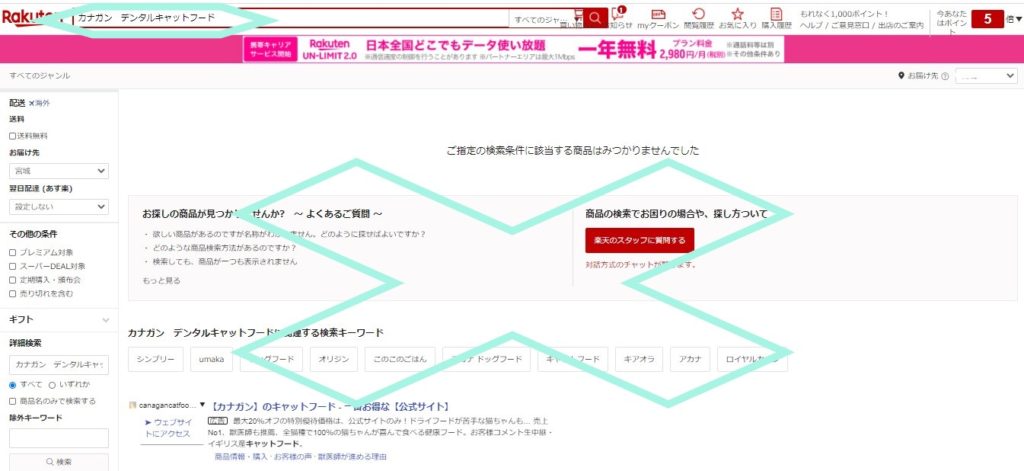Click the 除外キーワード input field
The height and width of the screenshot is (471, 1024).
coord(58,438)
